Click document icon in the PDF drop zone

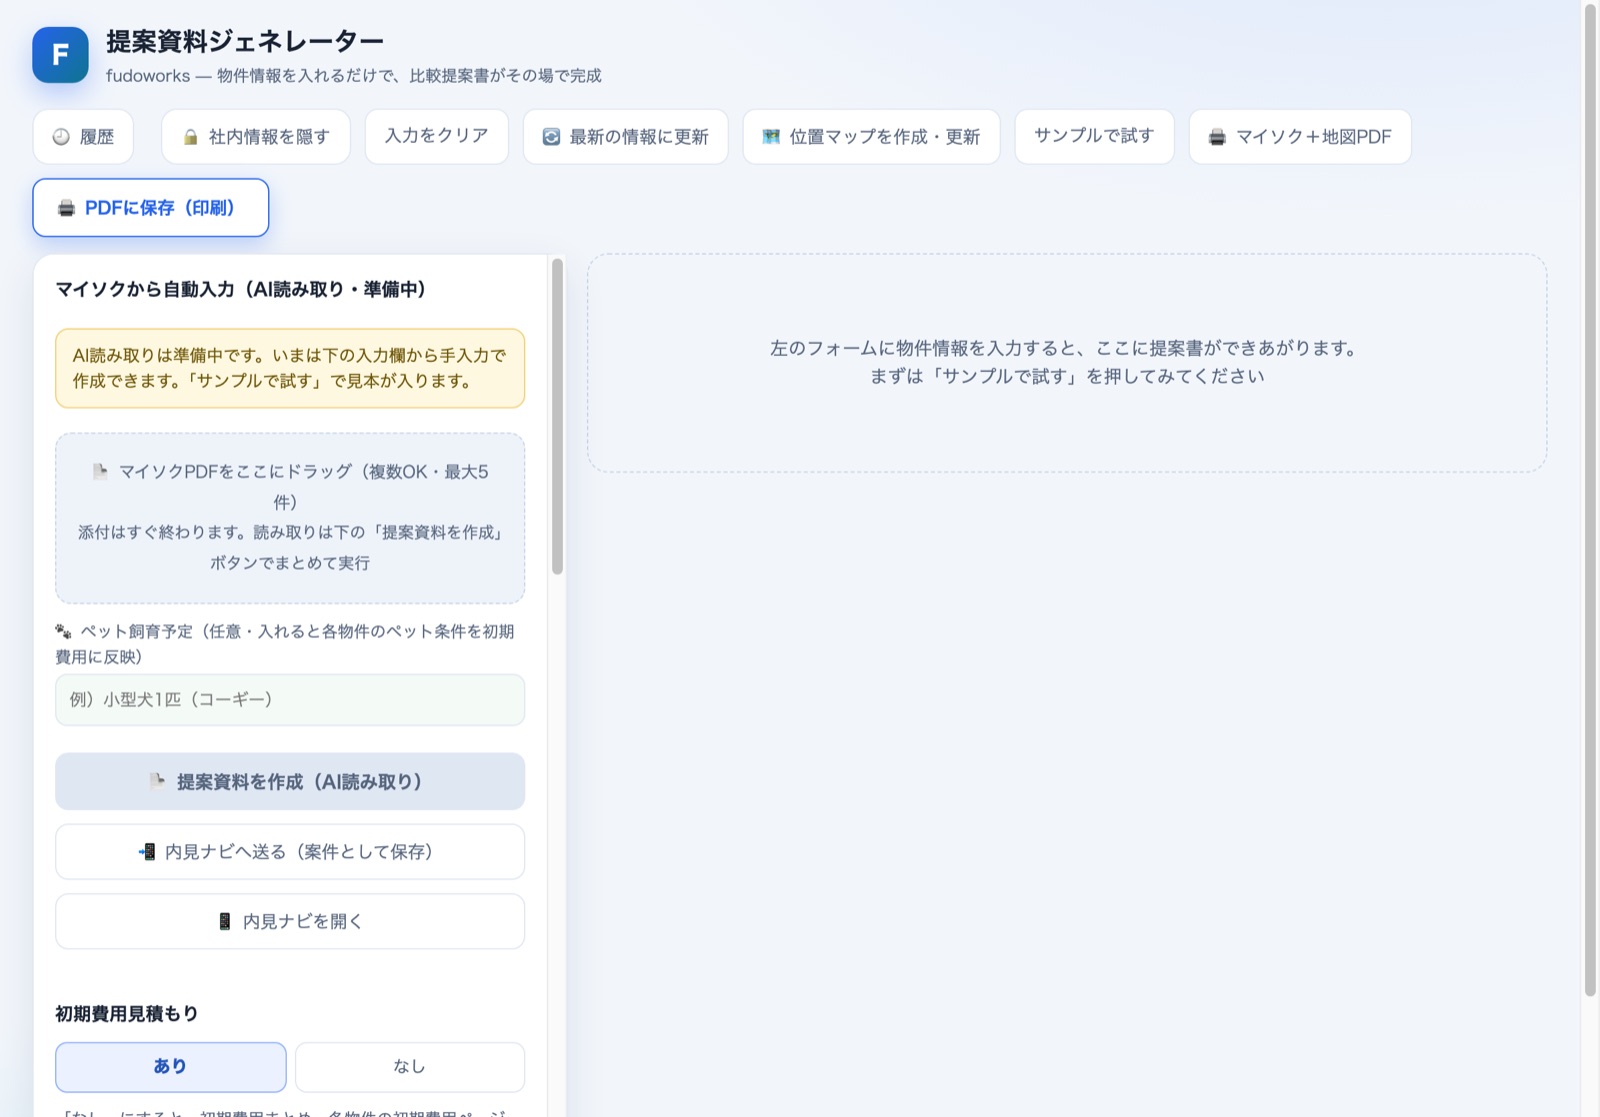(100, 471)
